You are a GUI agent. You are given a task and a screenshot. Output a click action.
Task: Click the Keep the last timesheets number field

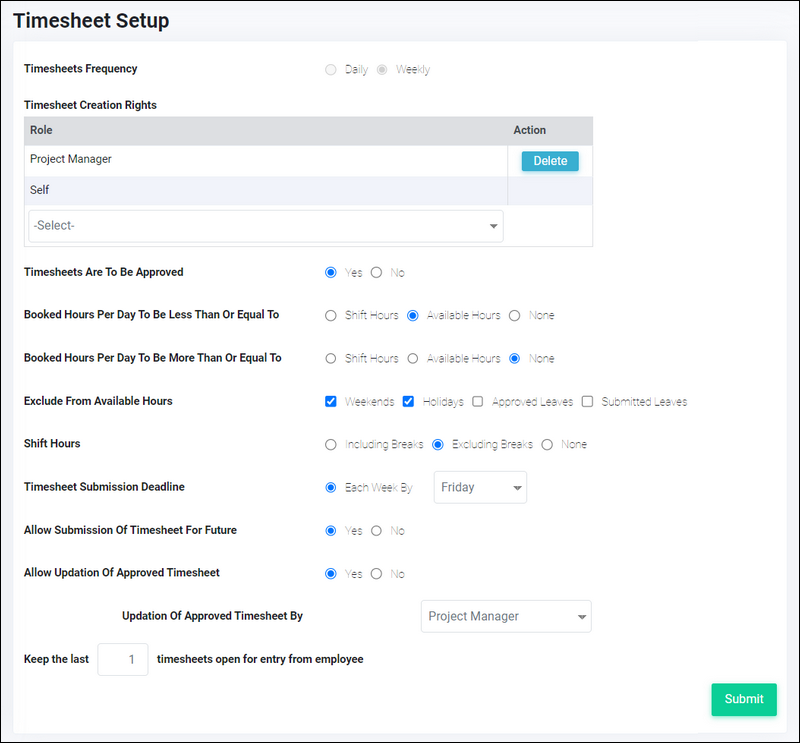pyautogui.click(x=123, y=659)
